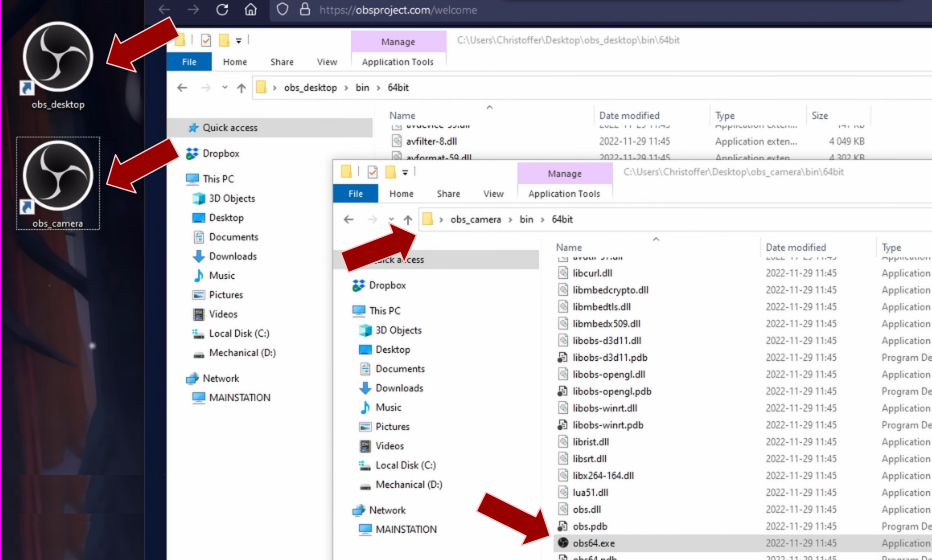Viewport: 932px width, 560px height.
Task: Sort files by Date modified column
Action: click(795, 247)
